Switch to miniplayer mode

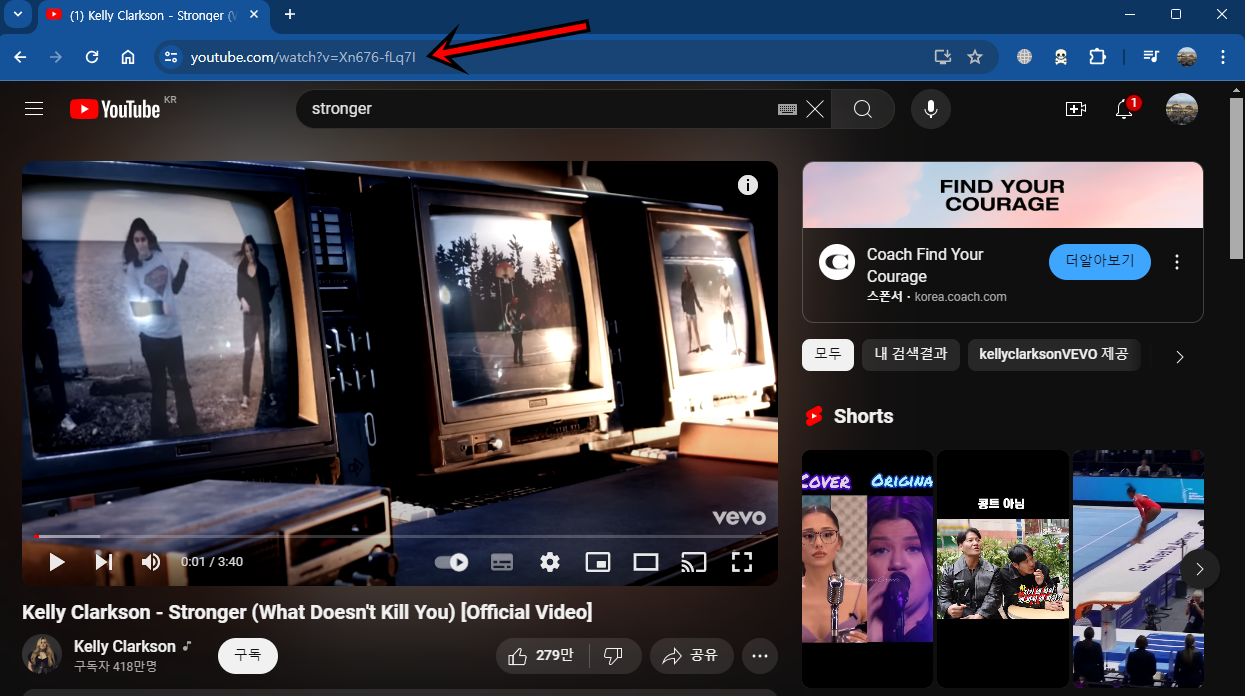tap(598, 562)
